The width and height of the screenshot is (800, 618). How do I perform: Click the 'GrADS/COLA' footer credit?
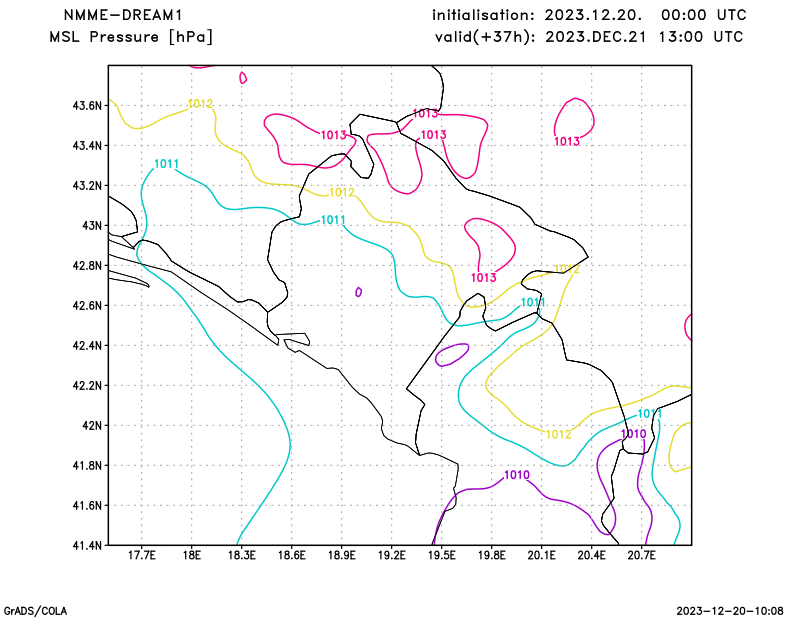tap(35, 611)
